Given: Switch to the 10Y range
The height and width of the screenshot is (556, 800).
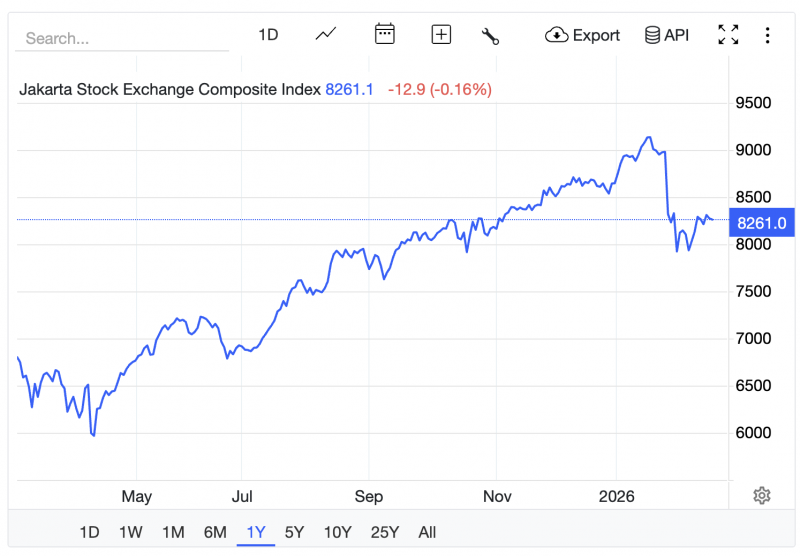Looking at the screenshot, I should 337,532.
